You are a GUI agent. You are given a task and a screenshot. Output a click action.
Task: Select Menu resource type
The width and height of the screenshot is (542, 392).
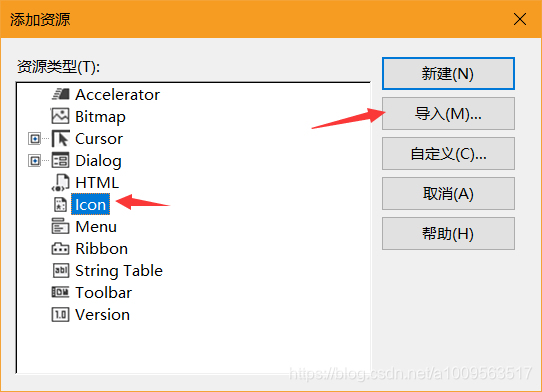[x=96, y=227]
